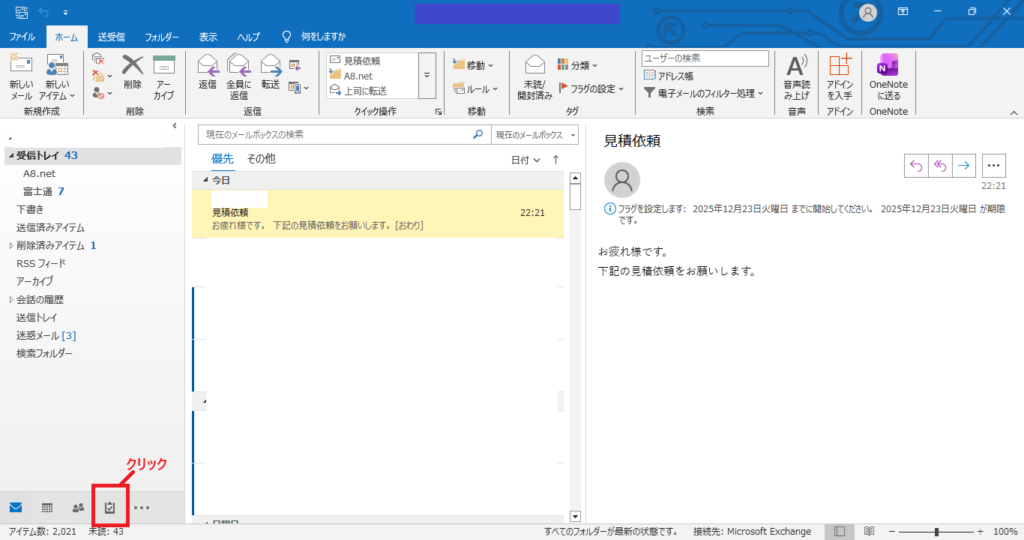Image resolution: width=1024 pixels, height=540 pixels.
Task: Click Send to OneNote icon
Action: pos(887,68)
